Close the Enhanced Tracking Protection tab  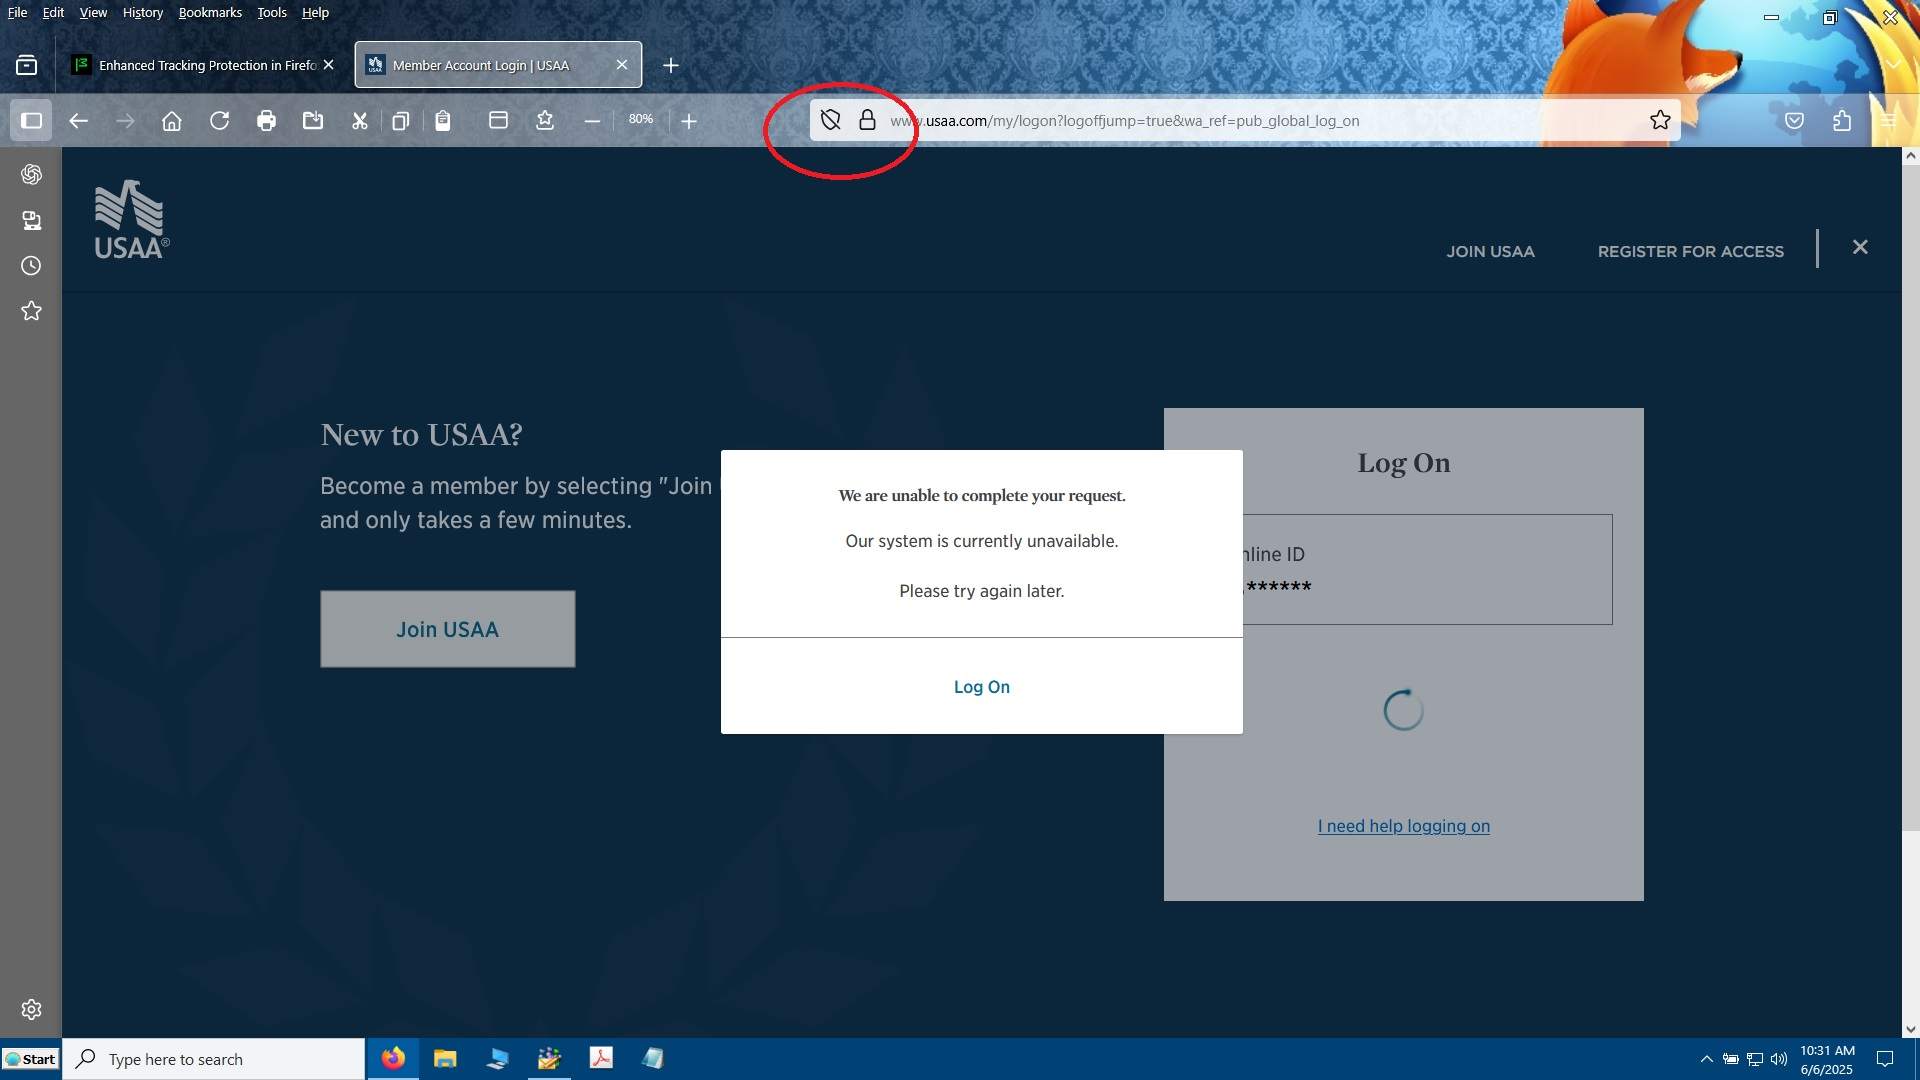tap(328, 65)
